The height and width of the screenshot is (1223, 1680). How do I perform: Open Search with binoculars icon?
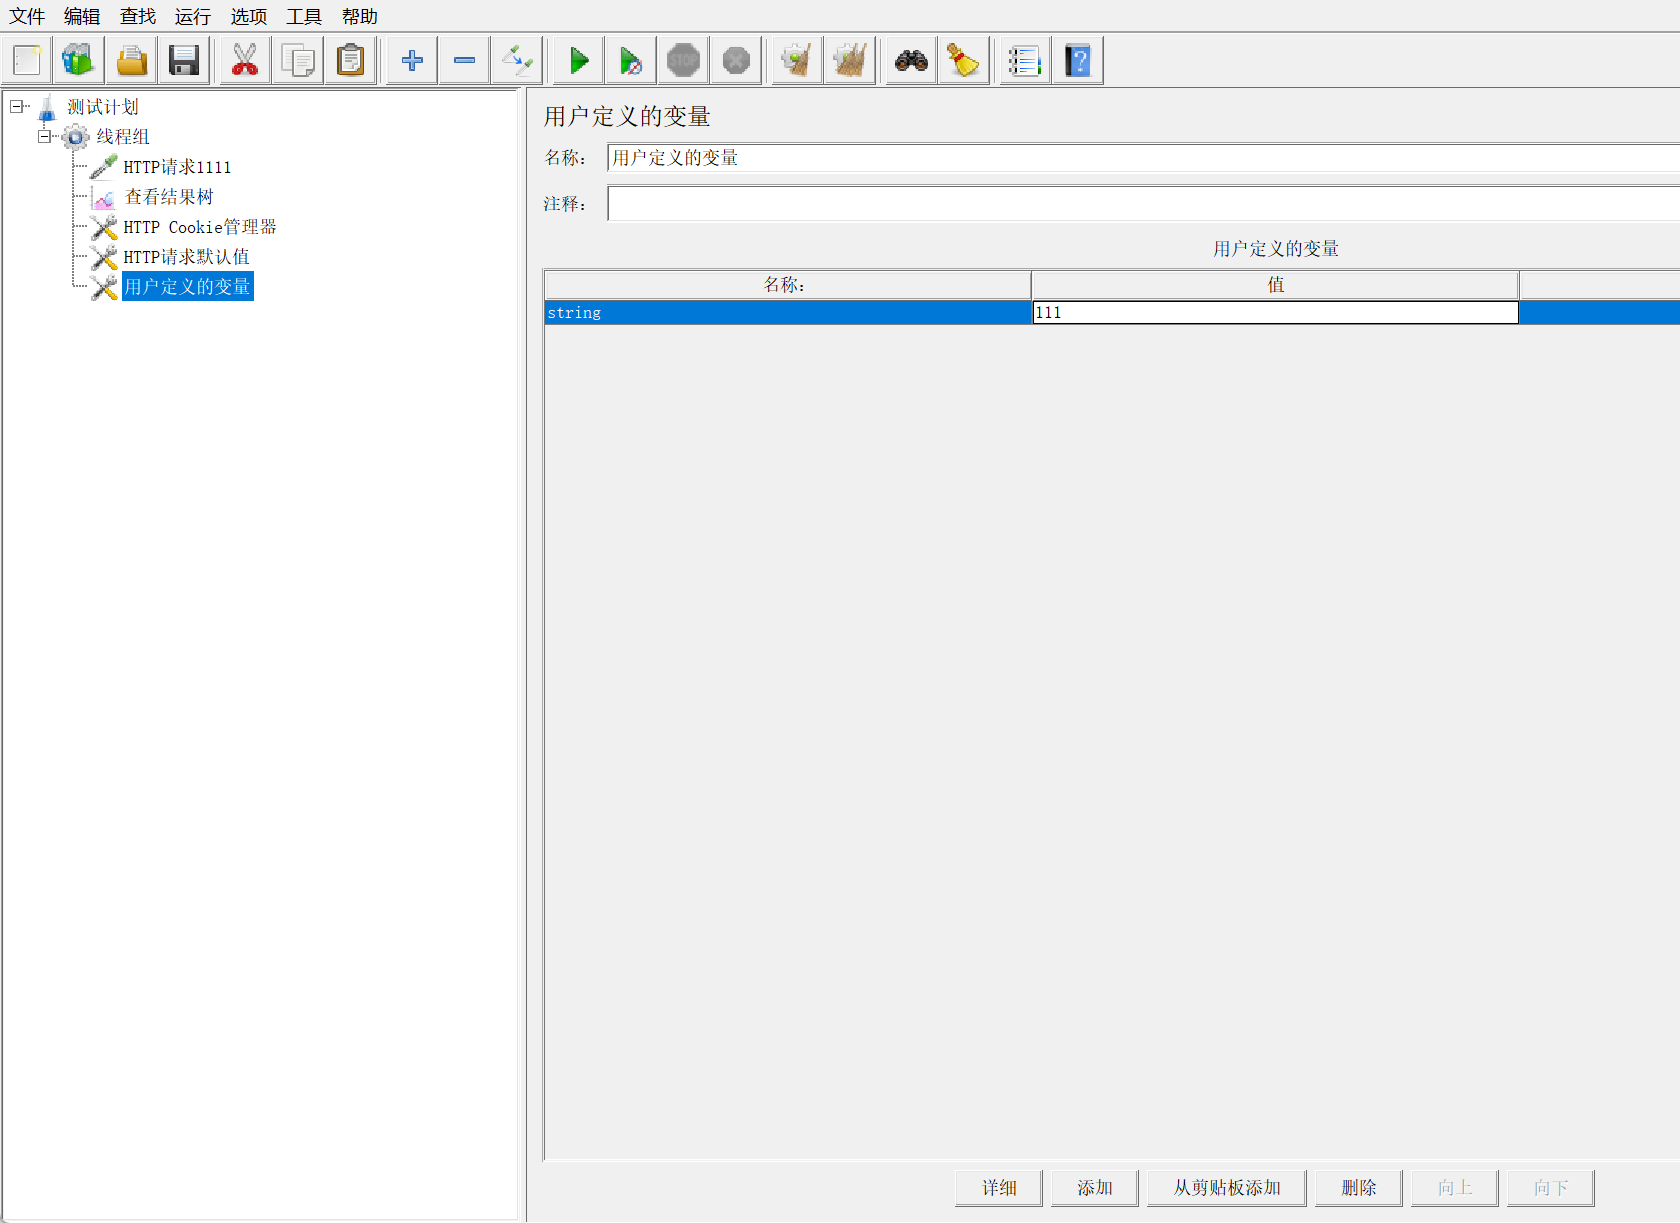pyautogui.click(x=911, y=60)
